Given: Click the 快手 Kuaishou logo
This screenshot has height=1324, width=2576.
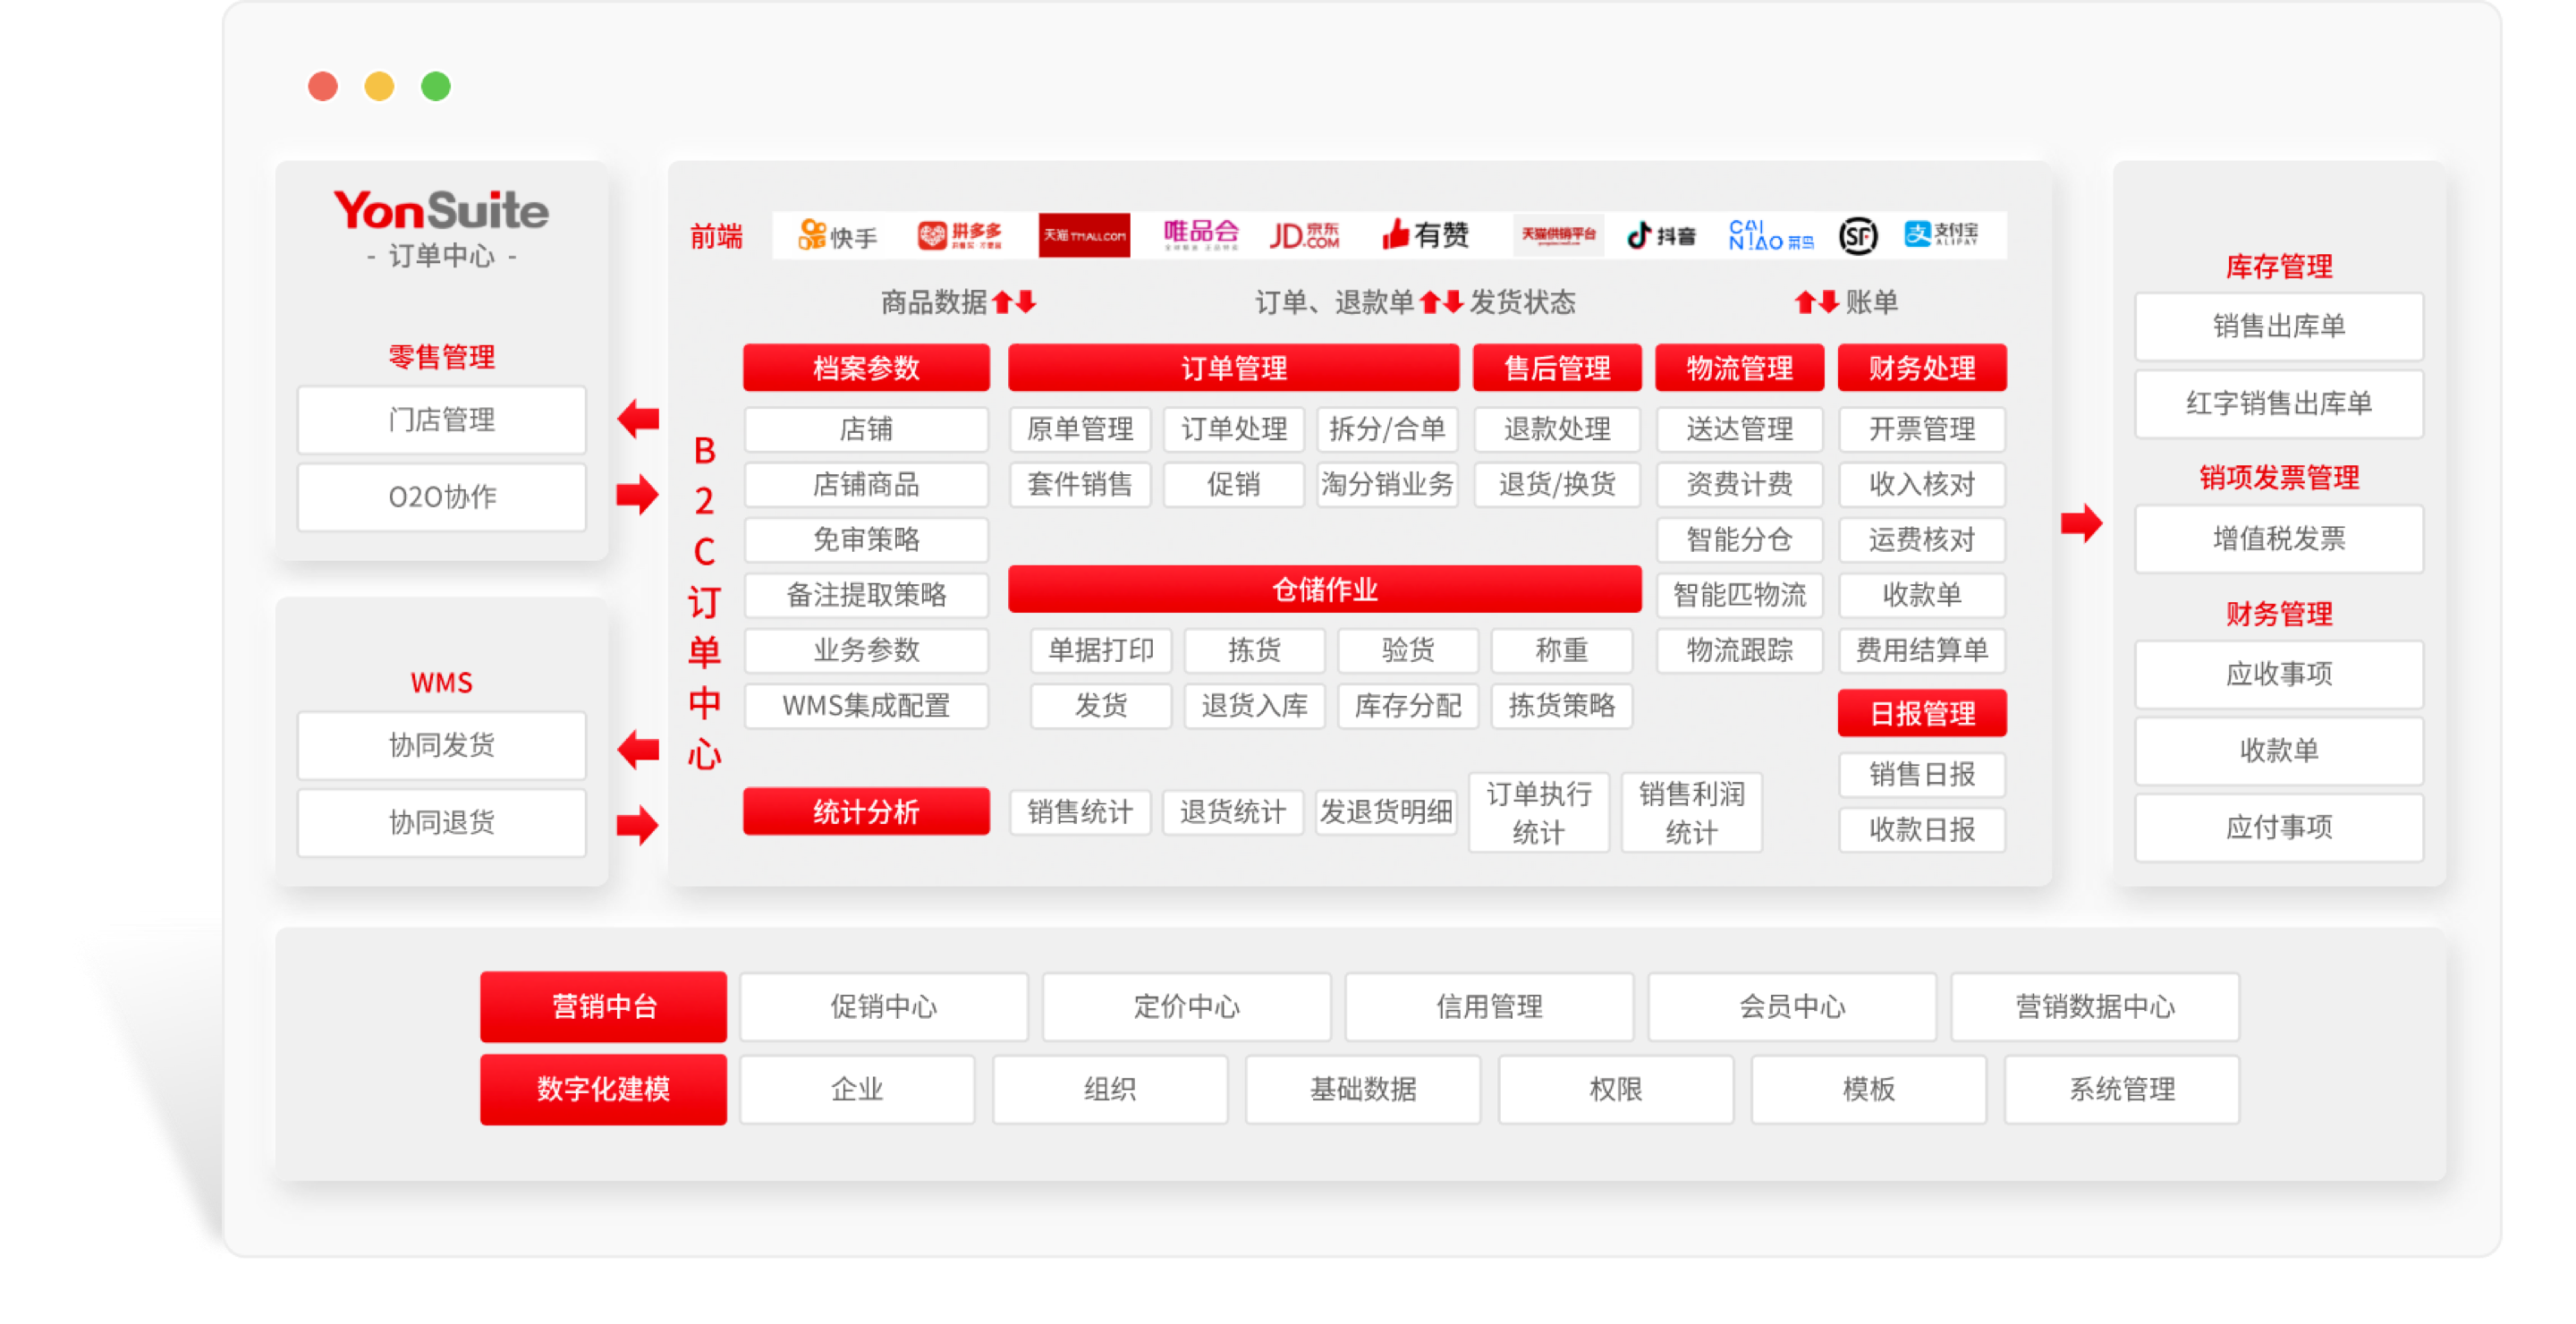Looking at the screenshot, I should 836,235.
